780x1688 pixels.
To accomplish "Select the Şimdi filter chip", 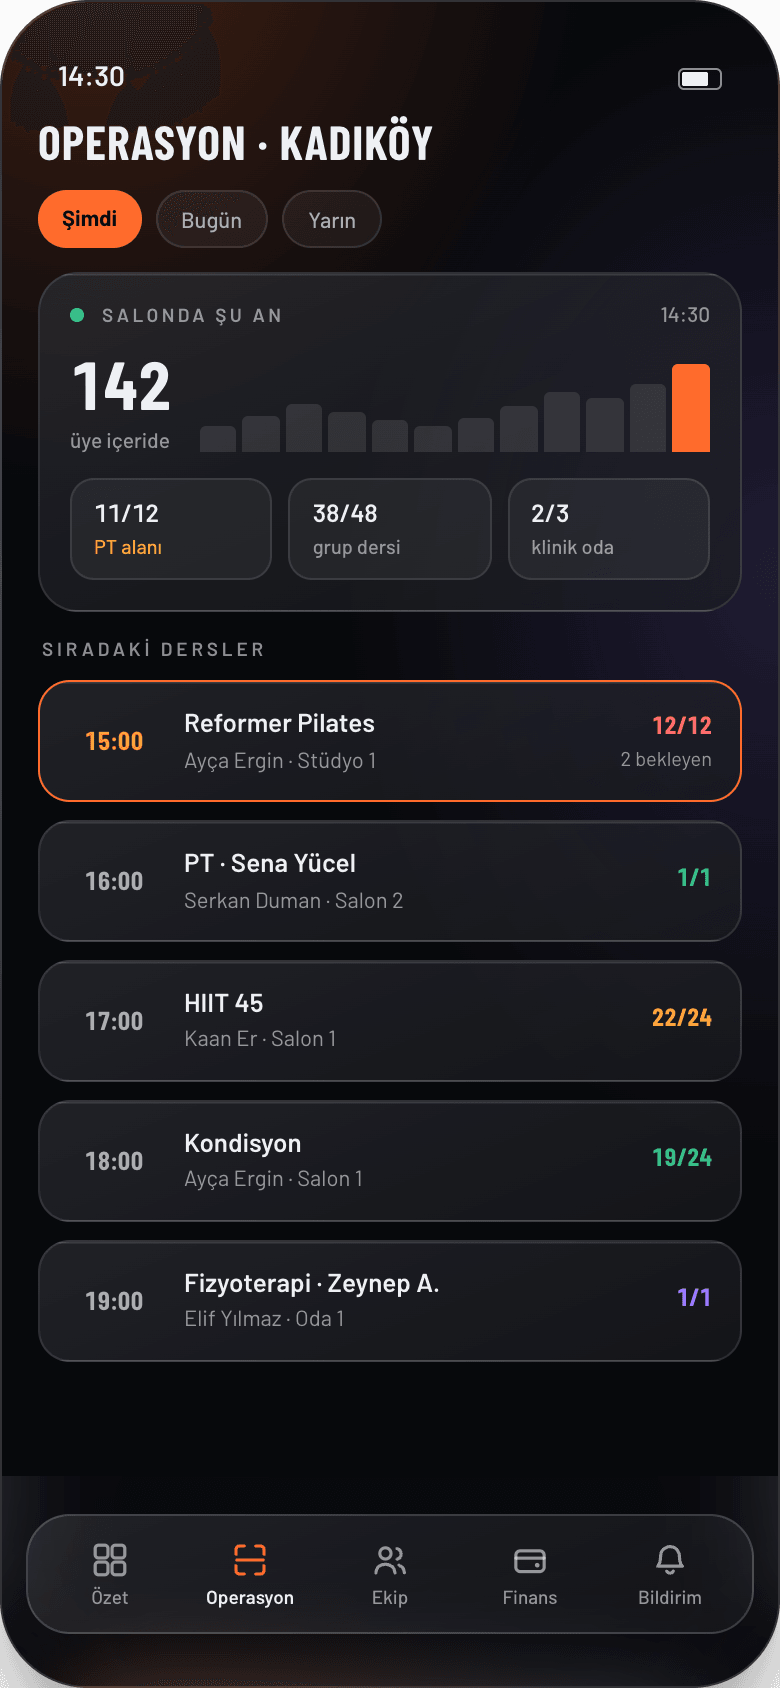I will tap(90, 219).
